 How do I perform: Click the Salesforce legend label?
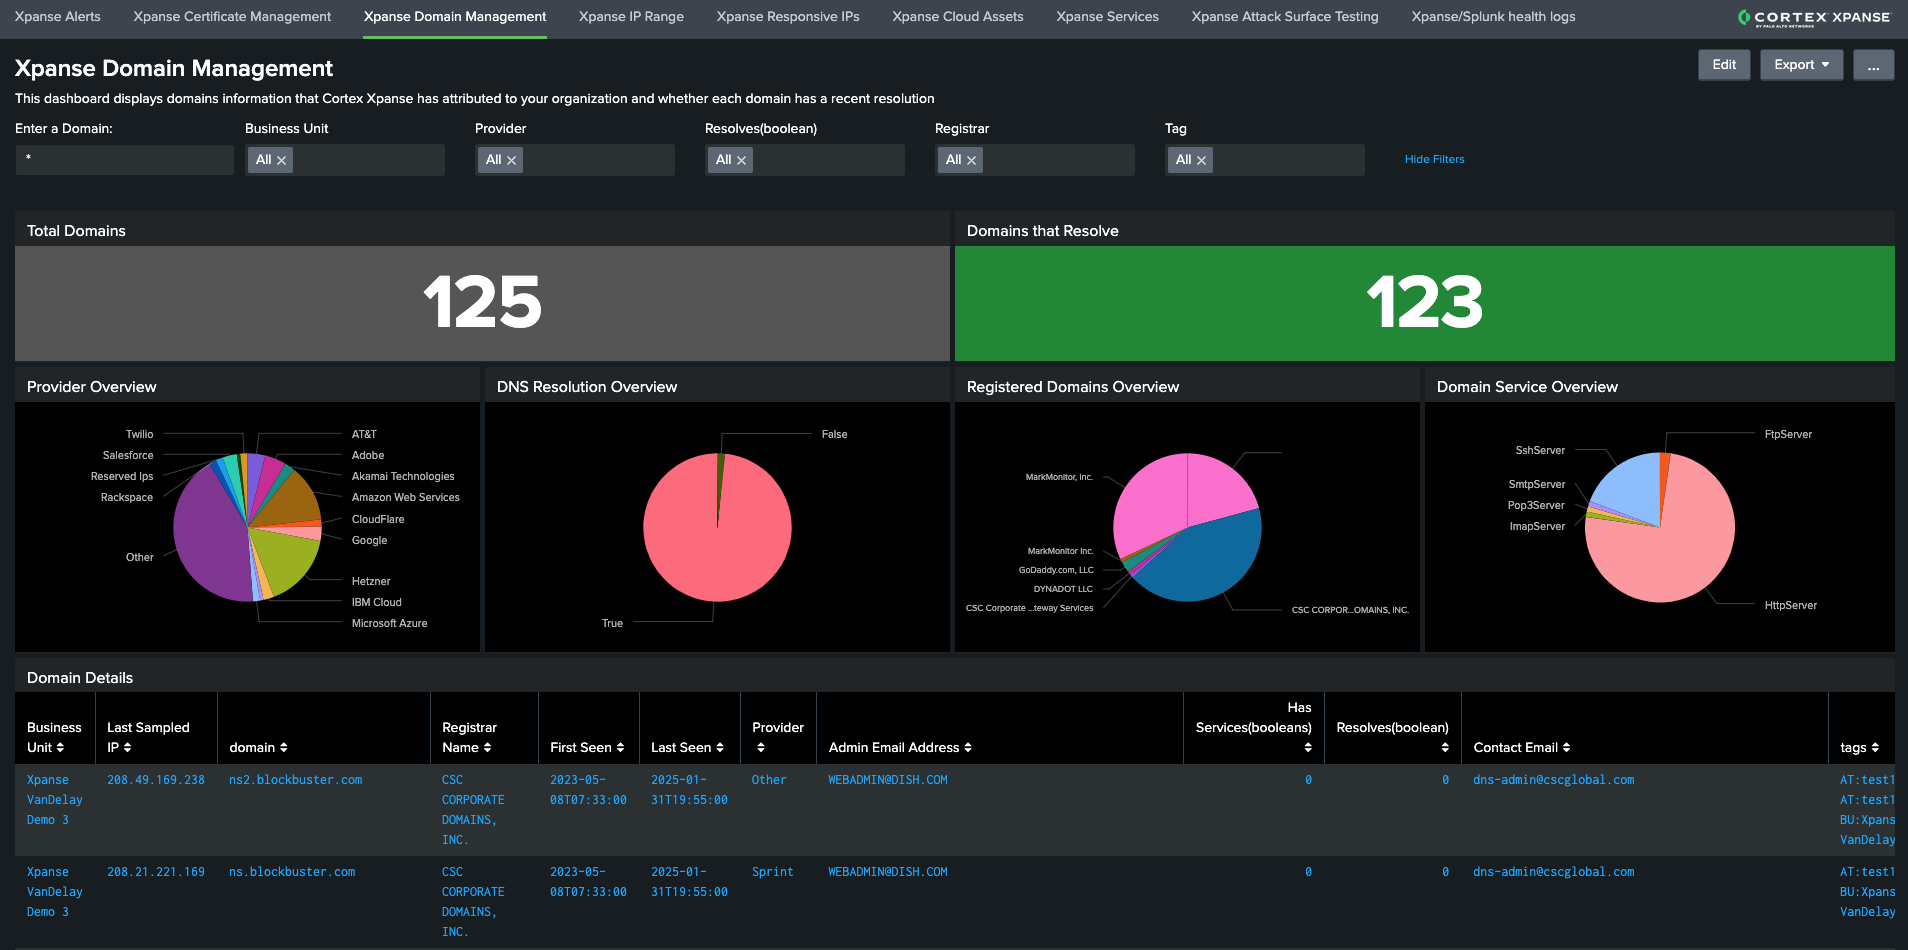click(x=128, y=456)
